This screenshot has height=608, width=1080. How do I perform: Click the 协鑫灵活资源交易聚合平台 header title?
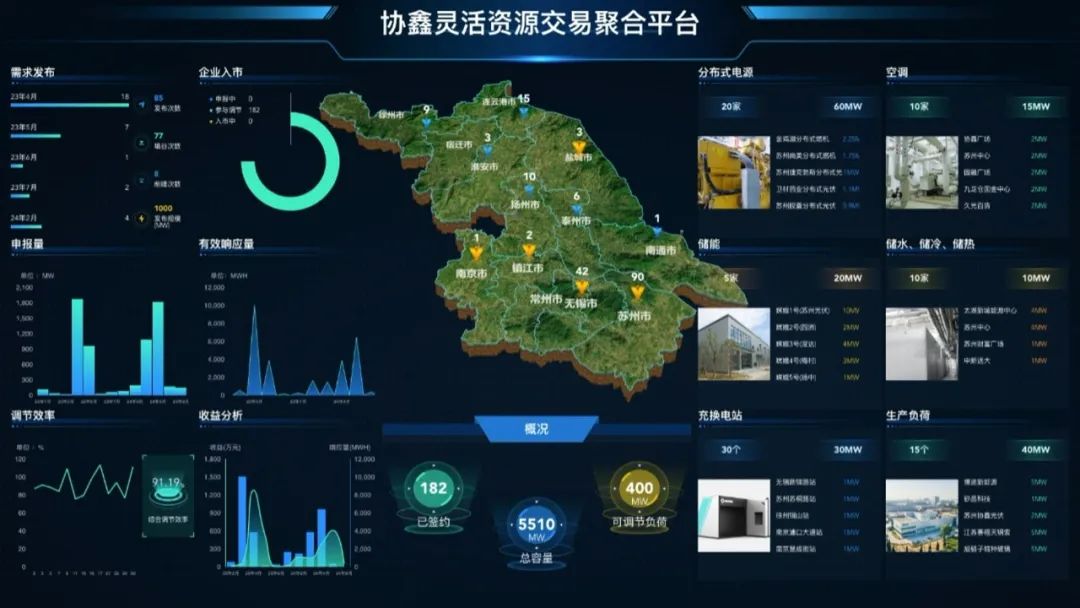tap(539, 23)
